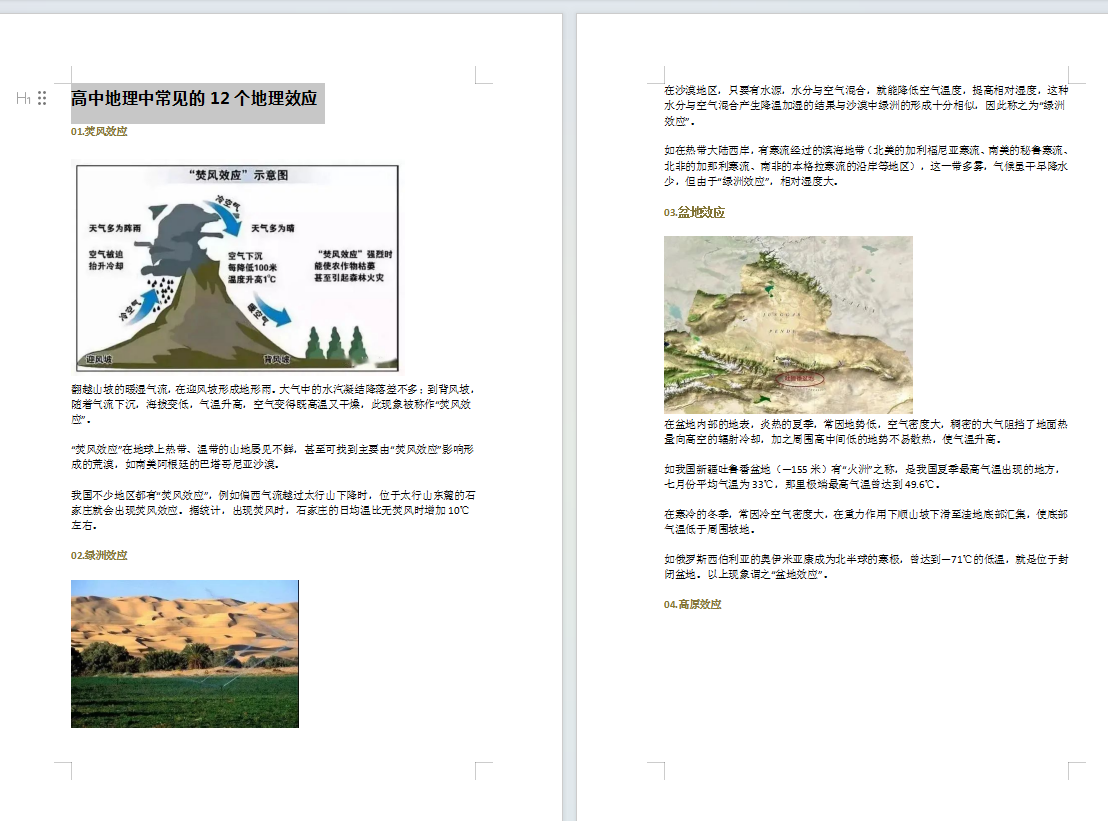Select the basin satellite map image
This screenshot has width=1108, height=821.
click(x=789, y=324)
